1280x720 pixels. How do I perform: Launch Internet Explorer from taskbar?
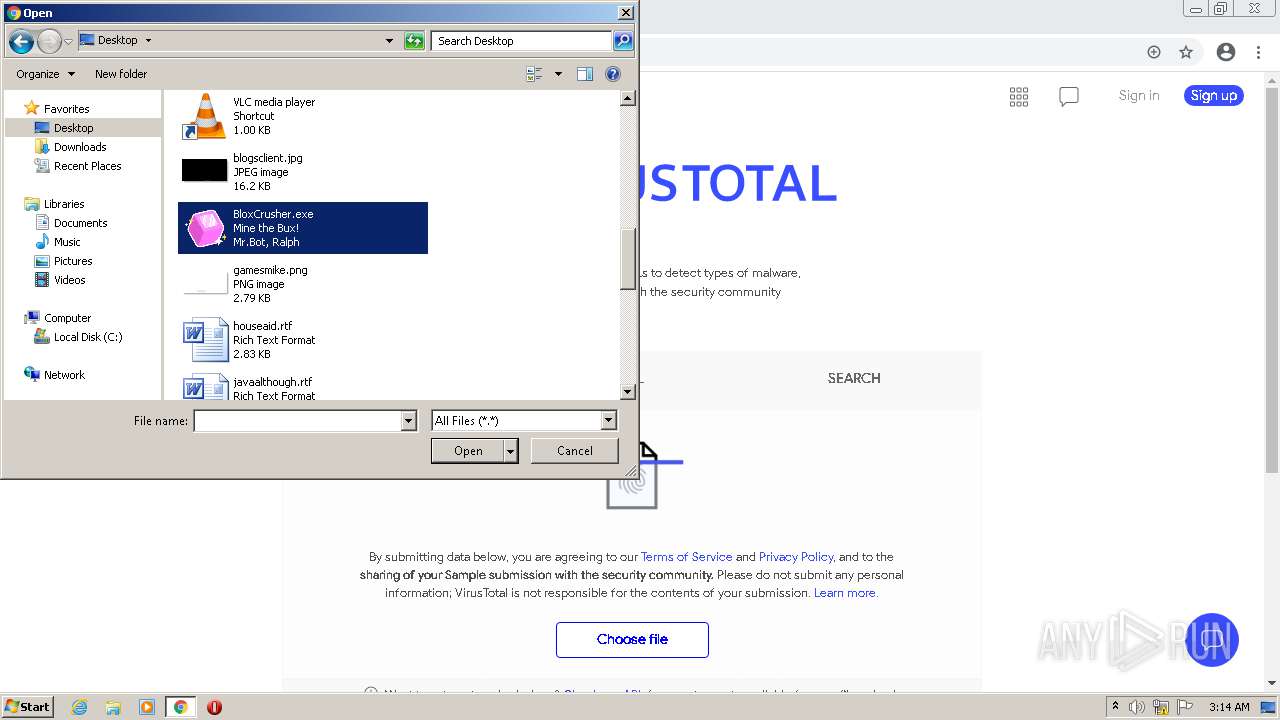pos(79,707)
